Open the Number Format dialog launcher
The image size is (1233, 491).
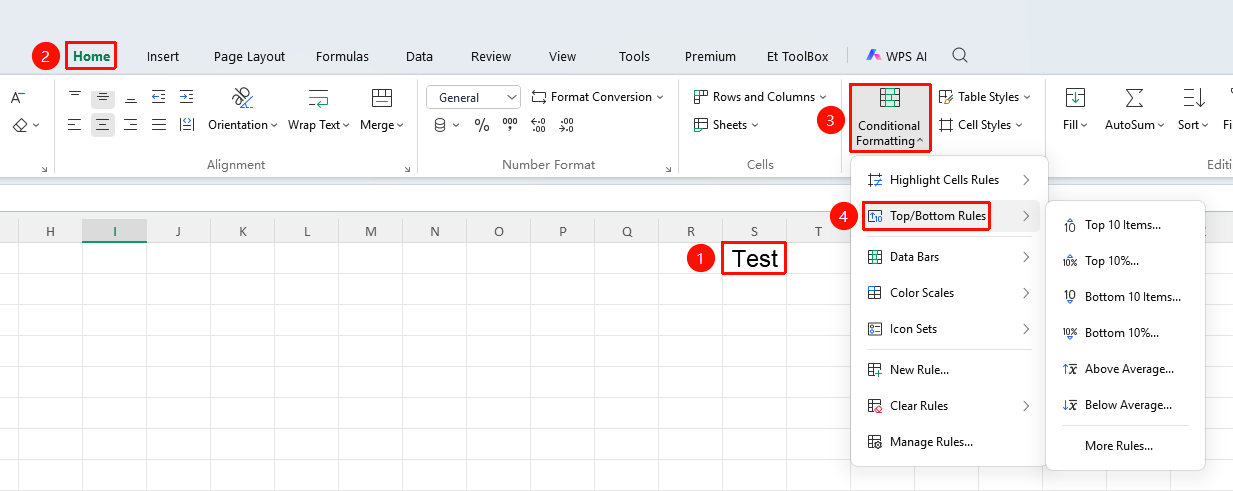point(670,170)
